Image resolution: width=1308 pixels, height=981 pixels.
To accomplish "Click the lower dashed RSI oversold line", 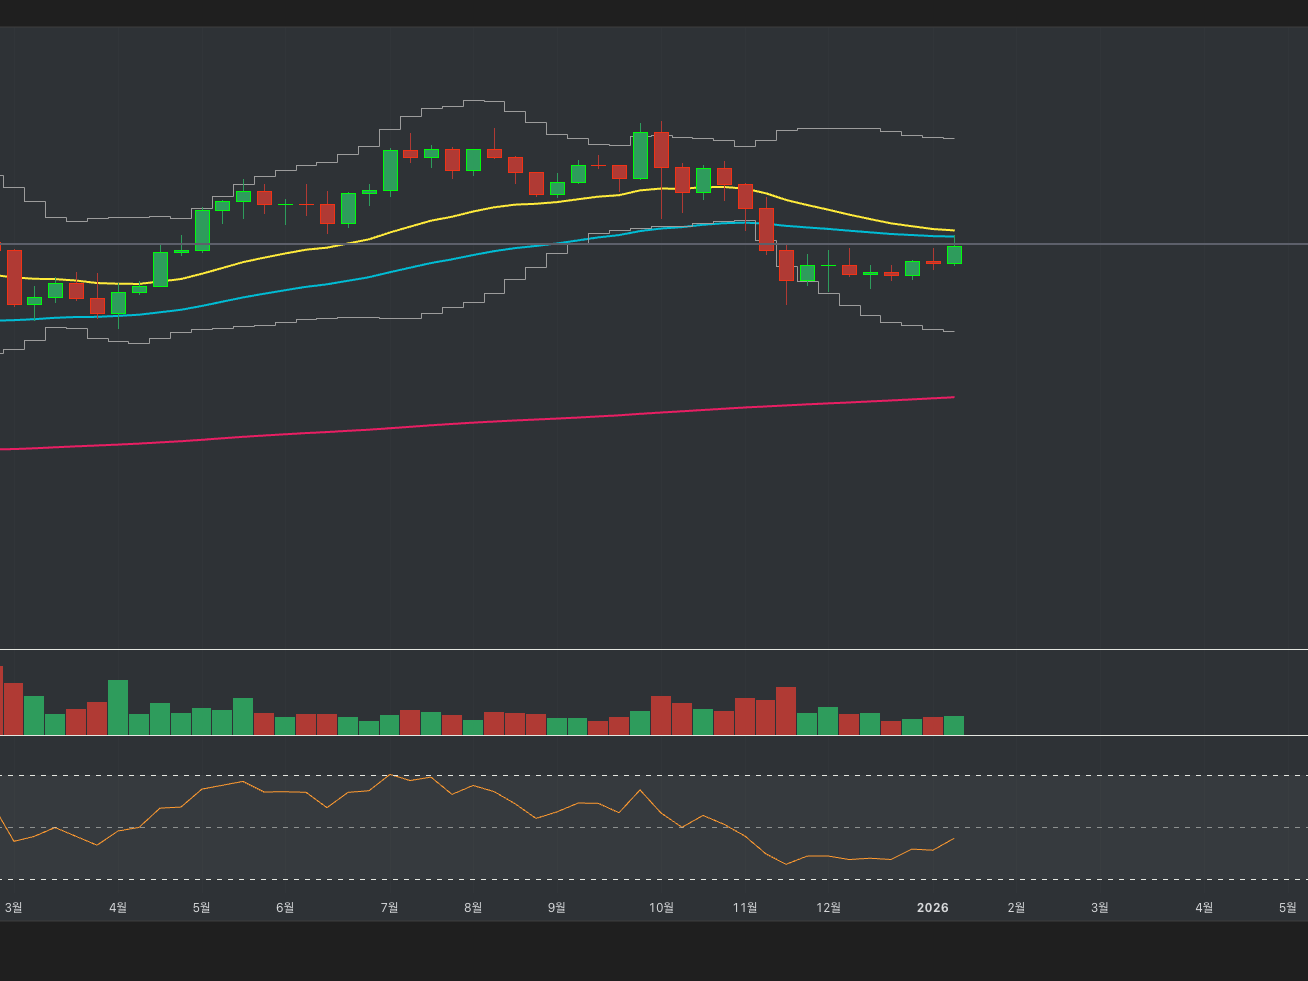I will coord(1100,880).
